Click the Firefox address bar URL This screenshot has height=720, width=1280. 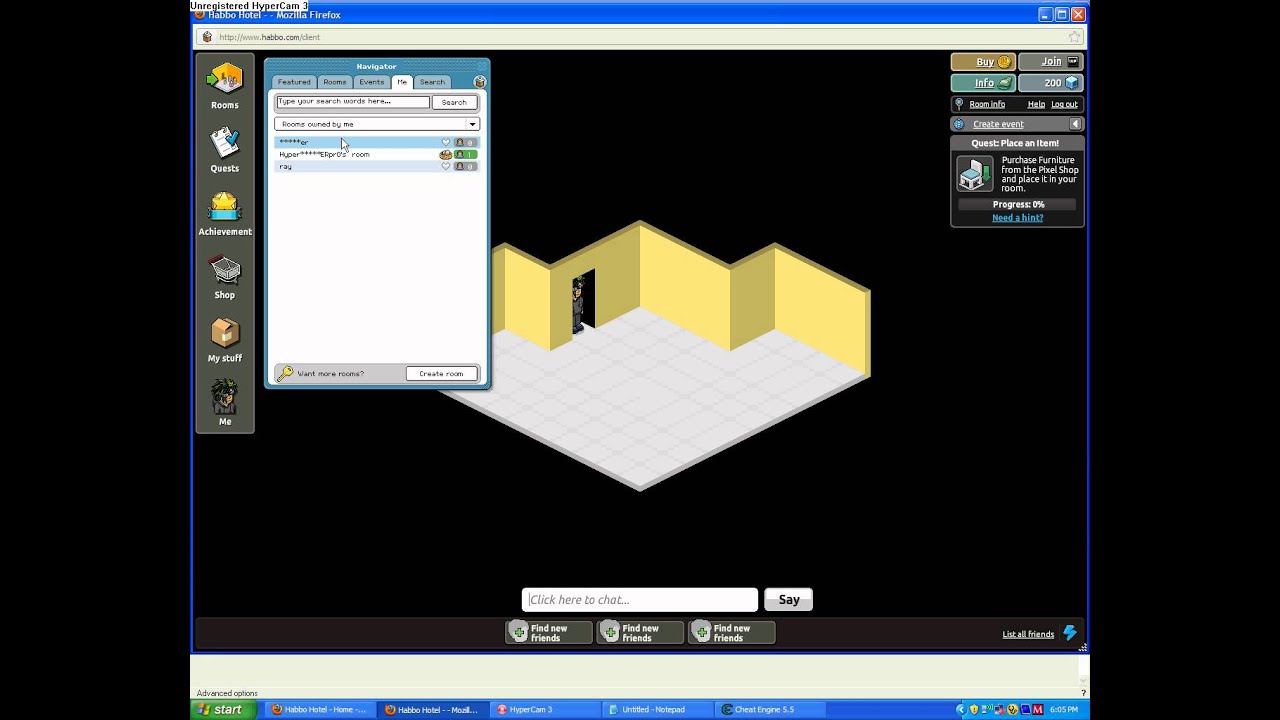point(269,37)
